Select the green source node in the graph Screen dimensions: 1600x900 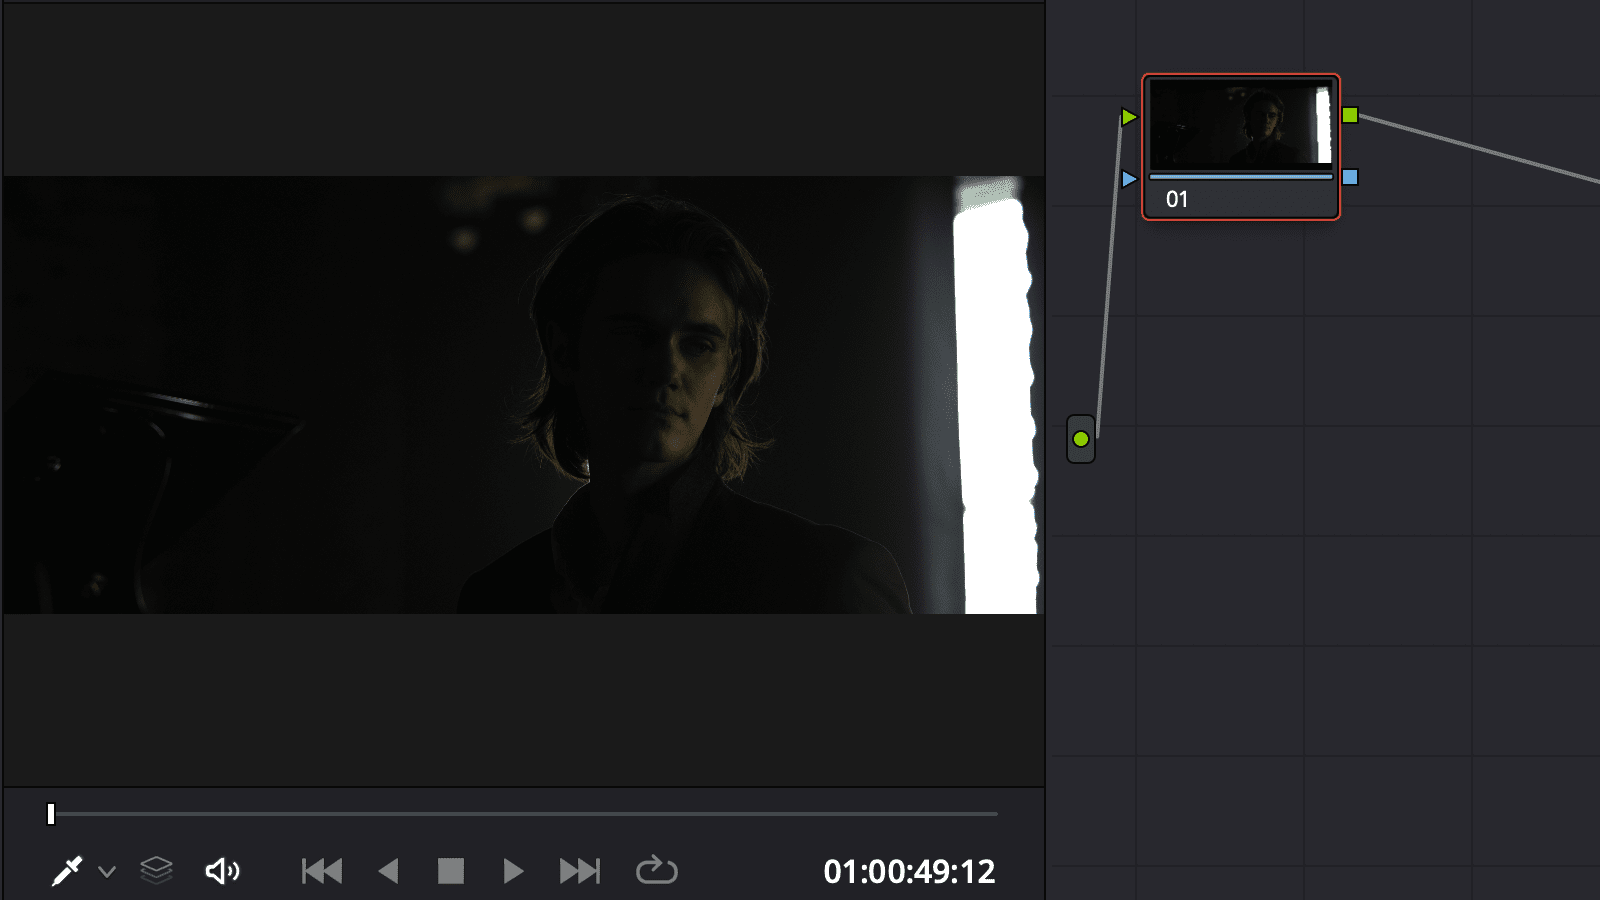pos(1081,437)
